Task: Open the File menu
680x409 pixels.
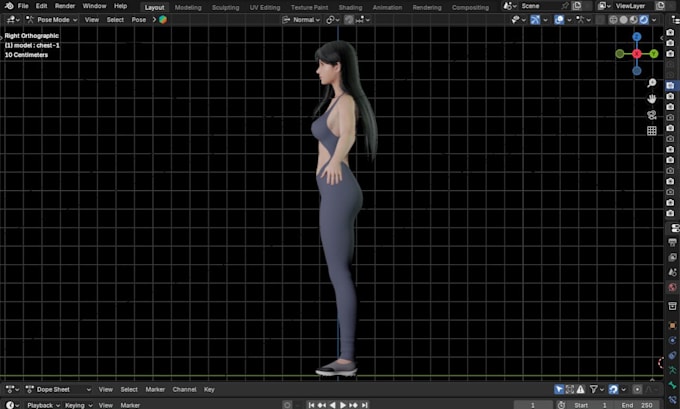Action: tap(23, 6)
